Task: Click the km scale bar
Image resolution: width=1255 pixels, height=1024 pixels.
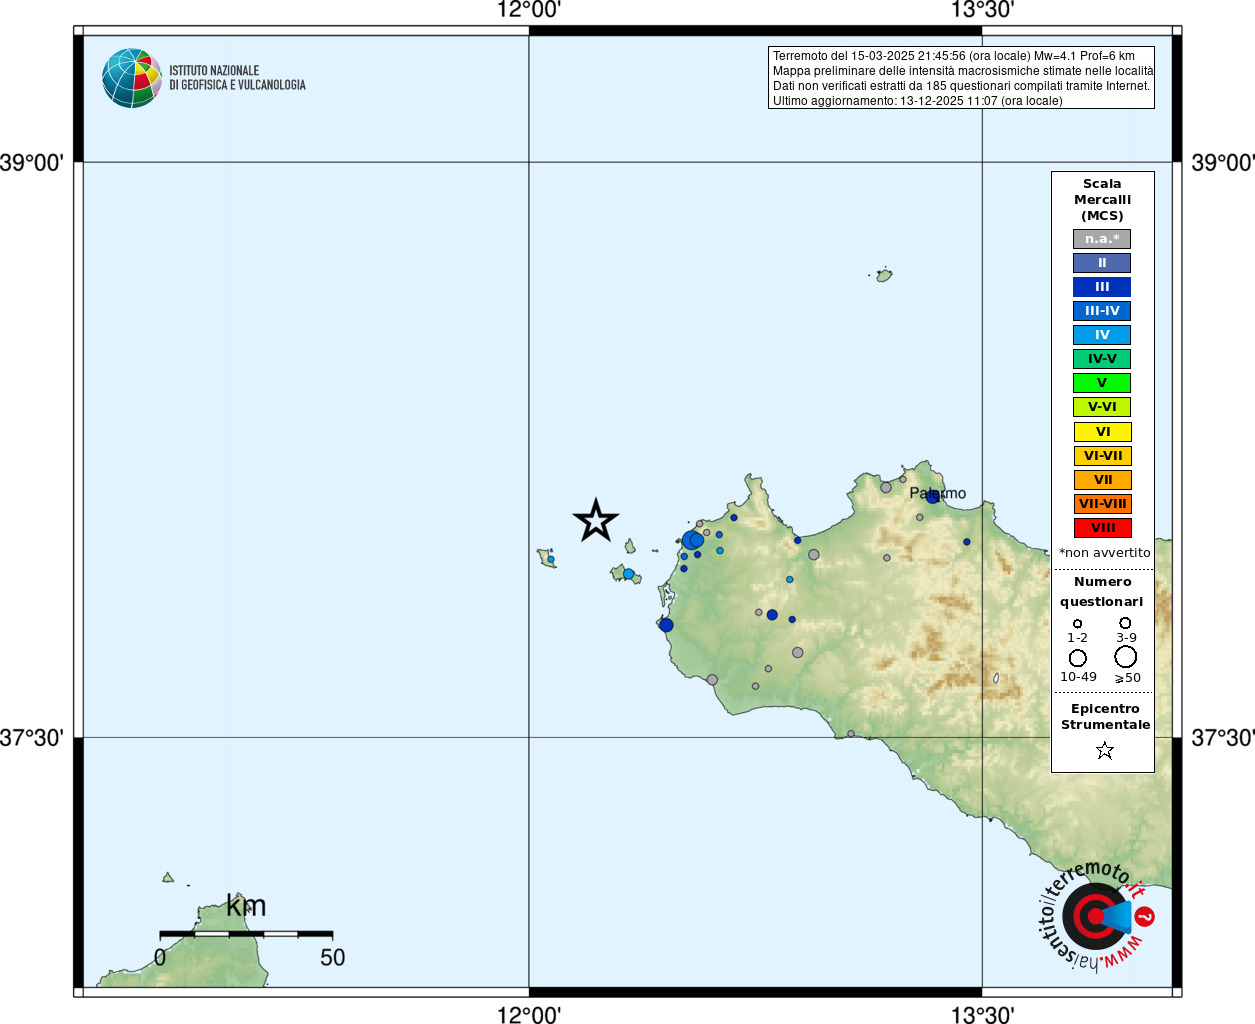Action: coord(246,934)
